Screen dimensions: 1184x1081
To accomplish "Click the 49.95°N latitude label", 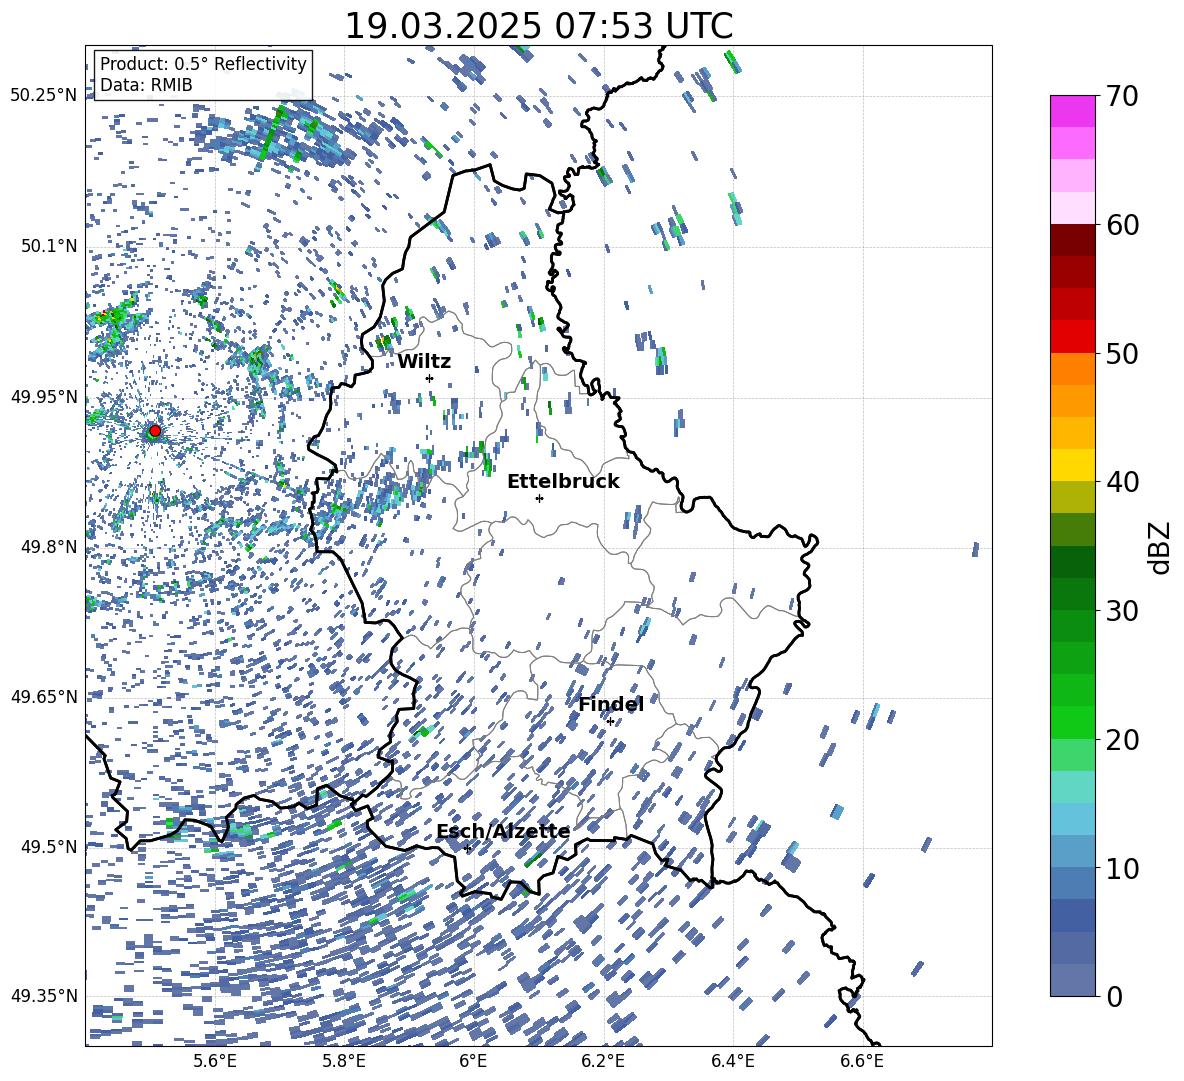I will coord(44,396).
